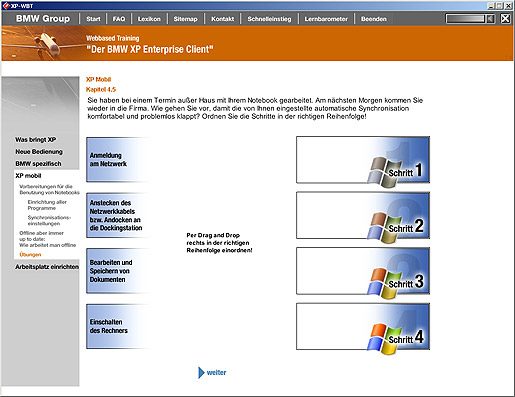The image size is (515, 397).
Task: Select the 'Anstecken des Netzwerkkabels' card
Action: click(117, 215)
